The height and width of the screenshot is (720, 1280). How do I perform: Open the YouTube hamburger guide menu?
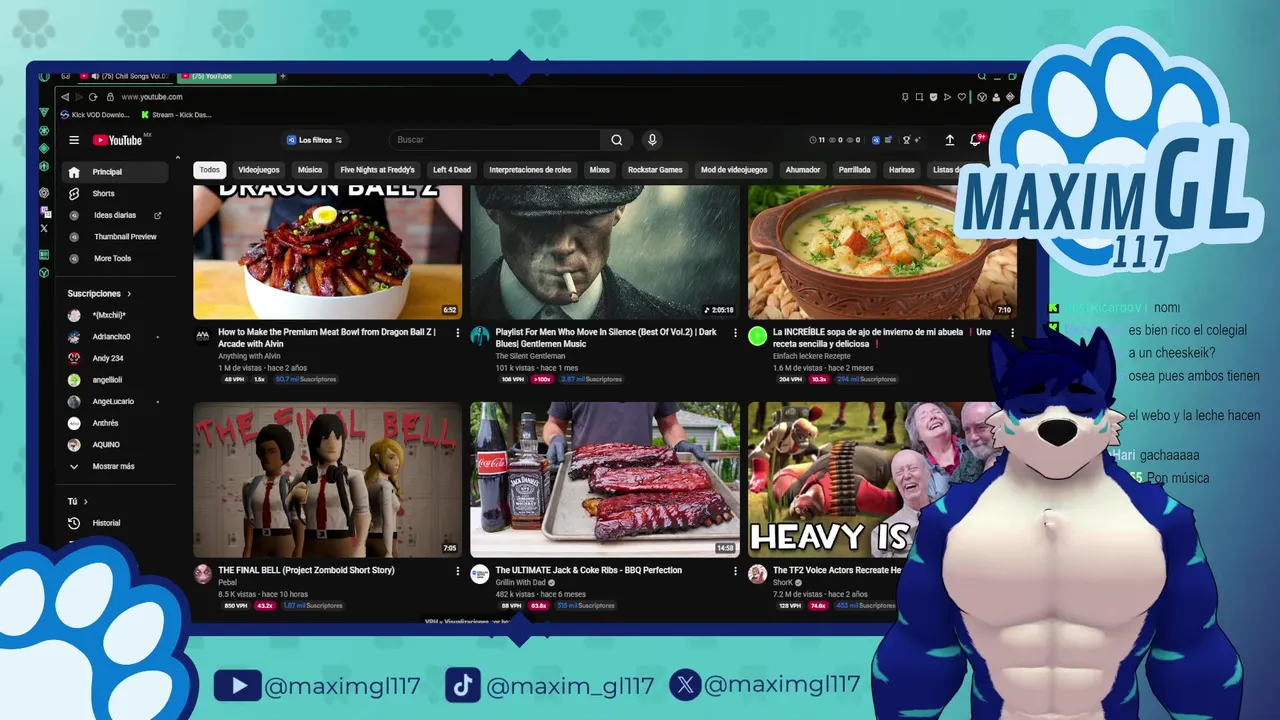[x=74, y=140]
